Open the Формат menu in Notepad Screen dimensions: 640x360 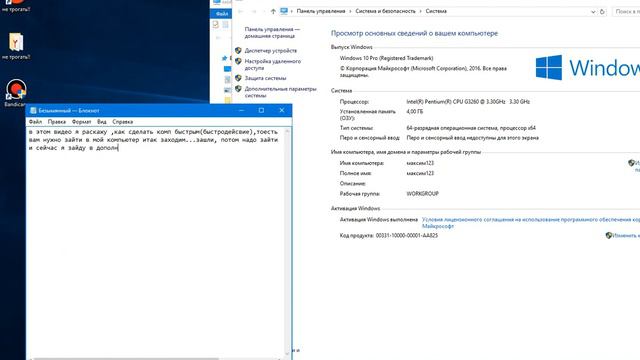pyautogui.click(x=82, y=122)
